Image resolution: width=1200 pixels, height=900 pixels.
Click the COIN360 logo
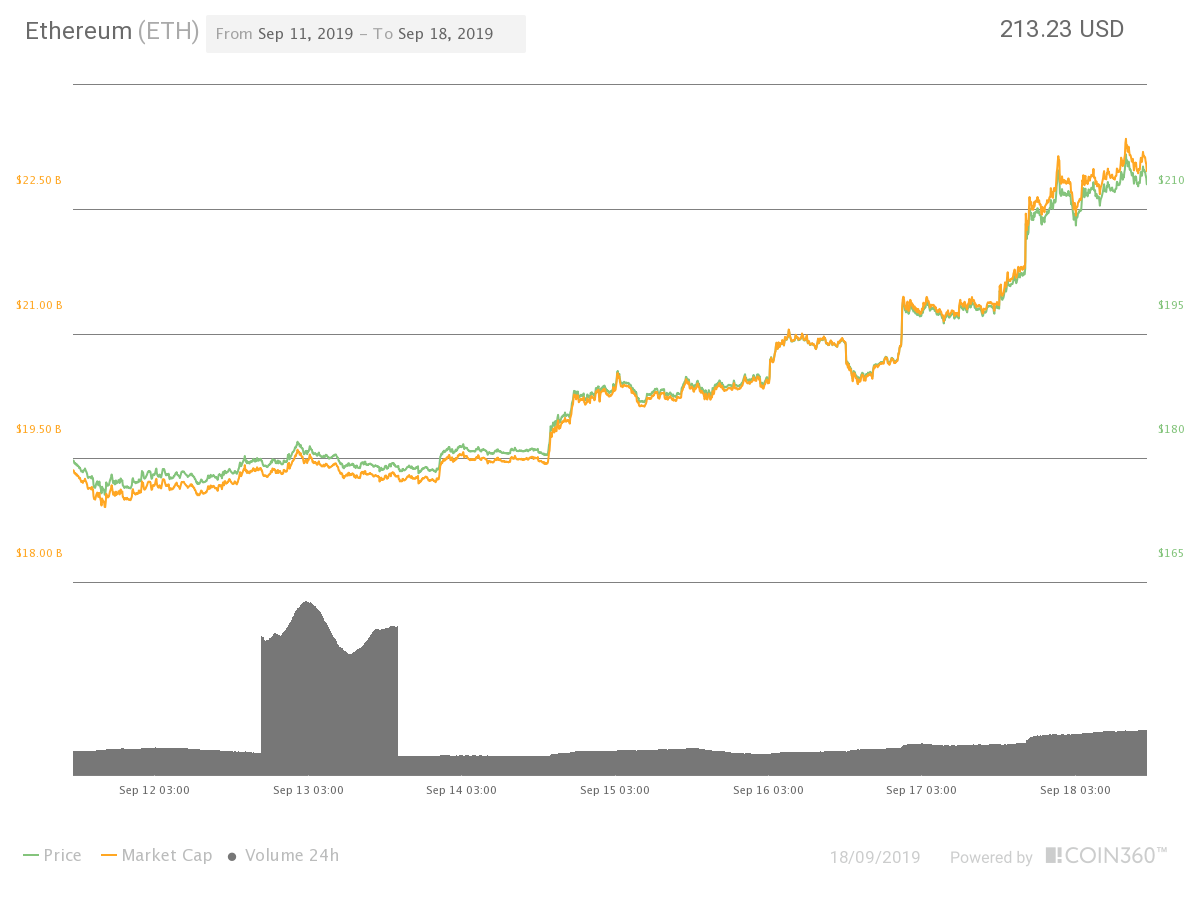click(x=1106, y=855)
